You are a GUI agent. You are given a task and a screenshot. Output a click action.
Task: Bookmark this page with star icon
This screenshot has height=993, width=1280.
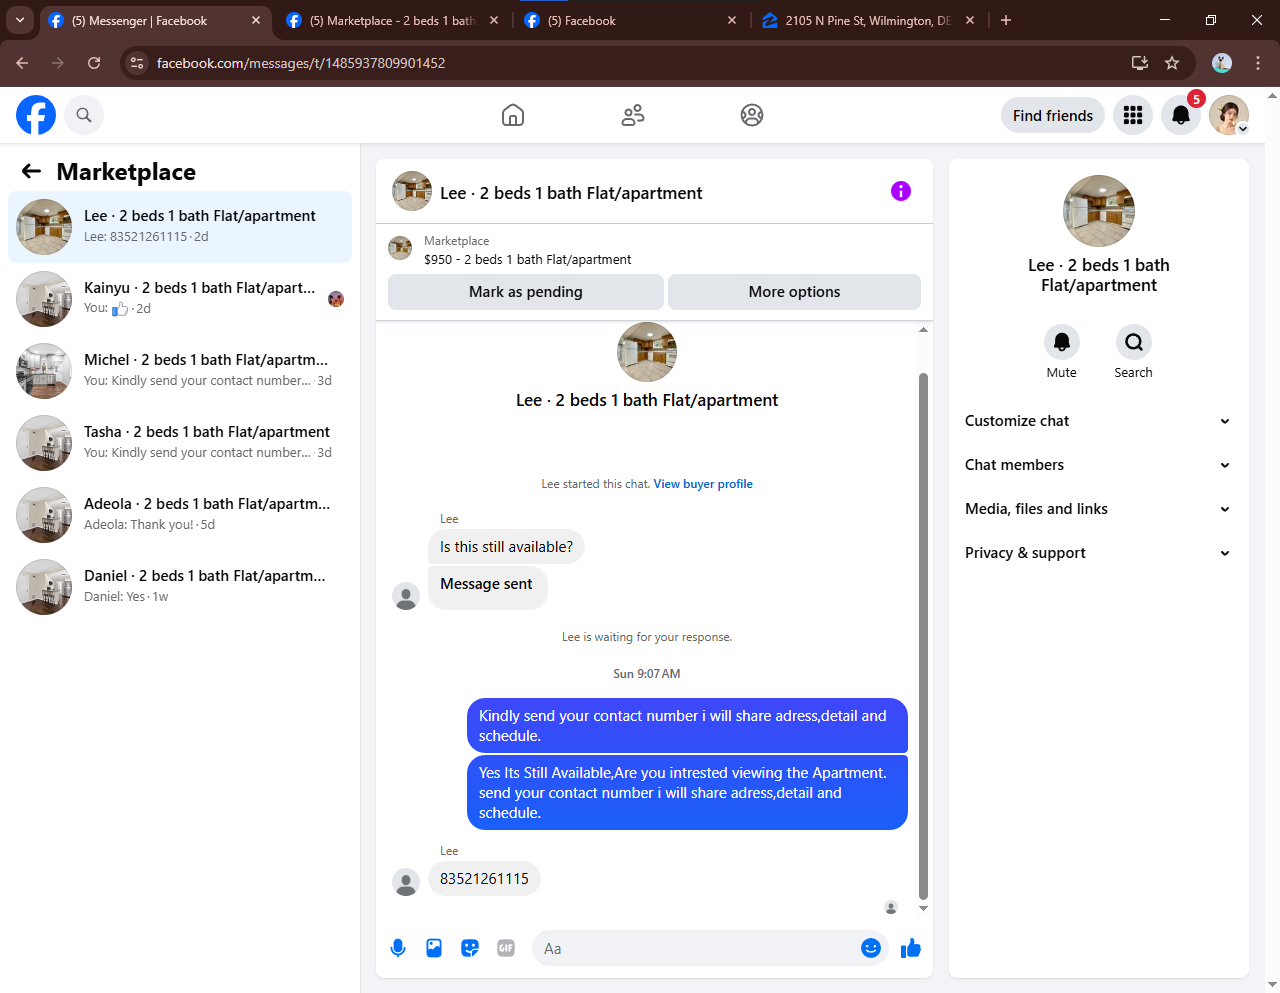1172,63
